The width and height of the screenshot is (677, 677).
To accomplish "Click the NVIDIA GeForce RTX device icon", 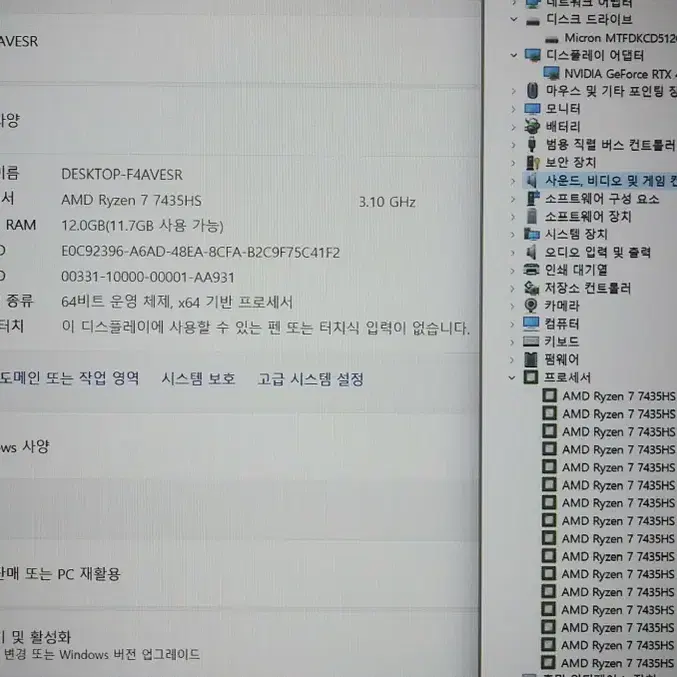I will (x=551, y=73).
